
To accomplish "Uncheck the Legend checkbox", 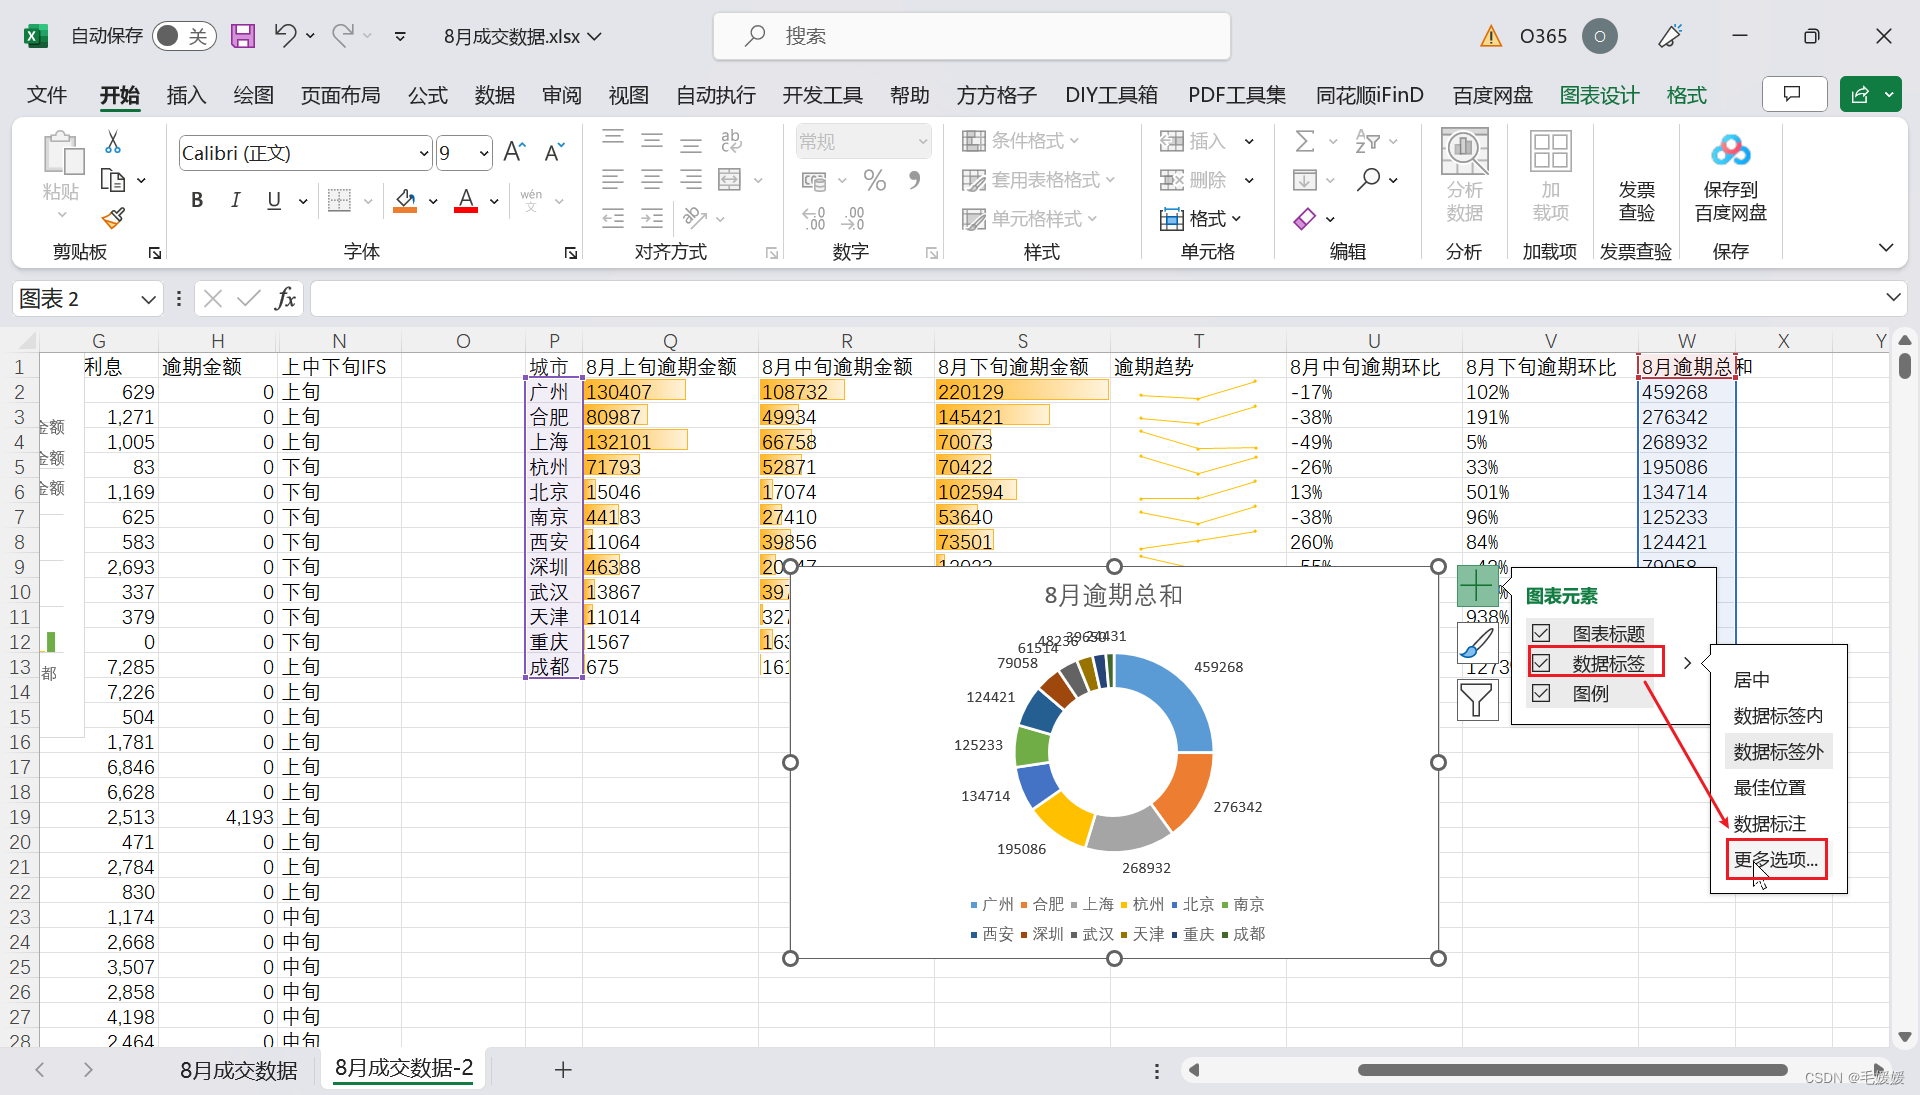I will click(1541, 693).
